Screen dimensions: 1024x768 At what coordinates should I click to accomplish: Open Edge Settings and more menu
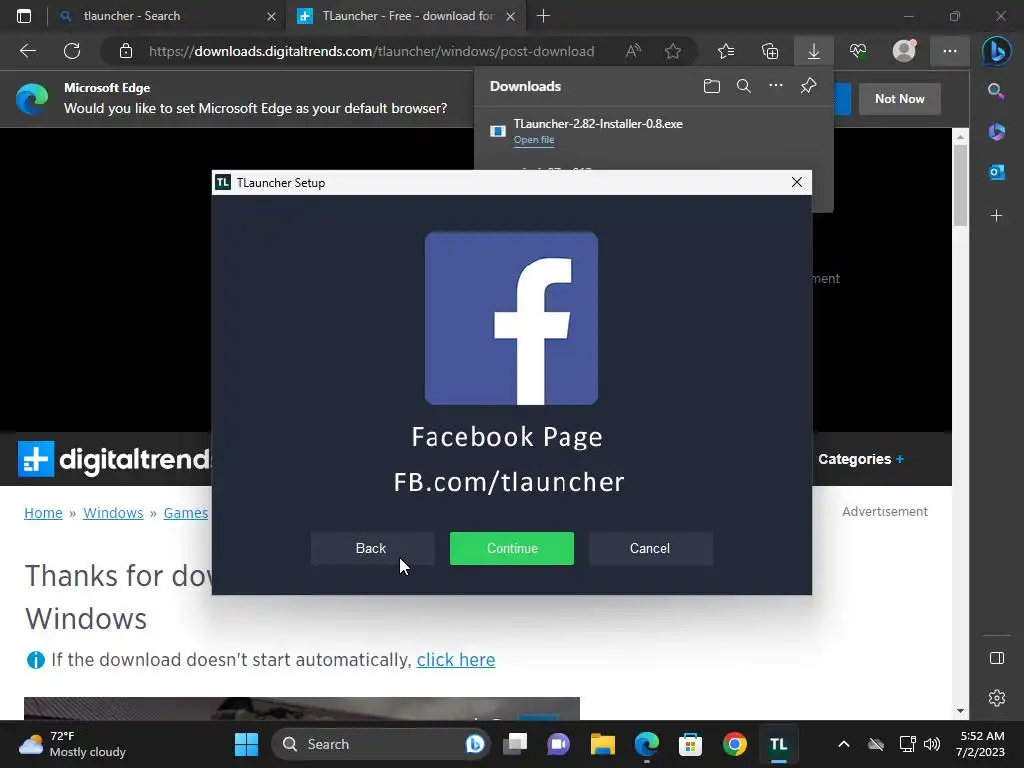click(950, 51)
